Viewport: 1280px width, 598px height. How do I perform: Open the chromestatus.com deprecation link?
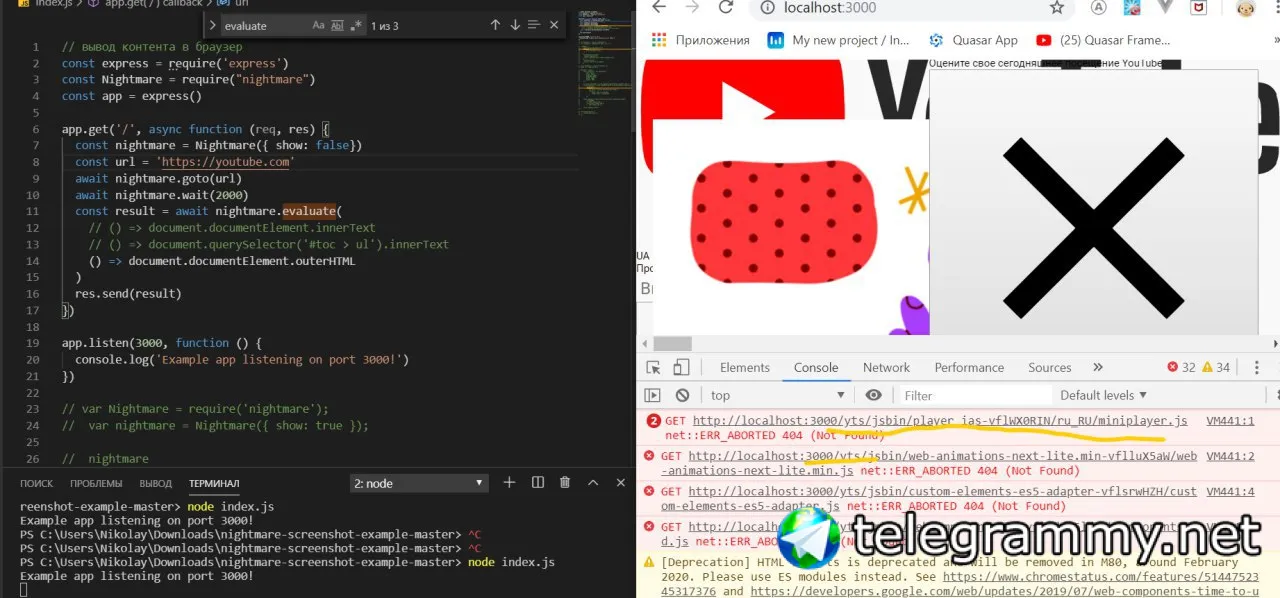coord(959,584)
